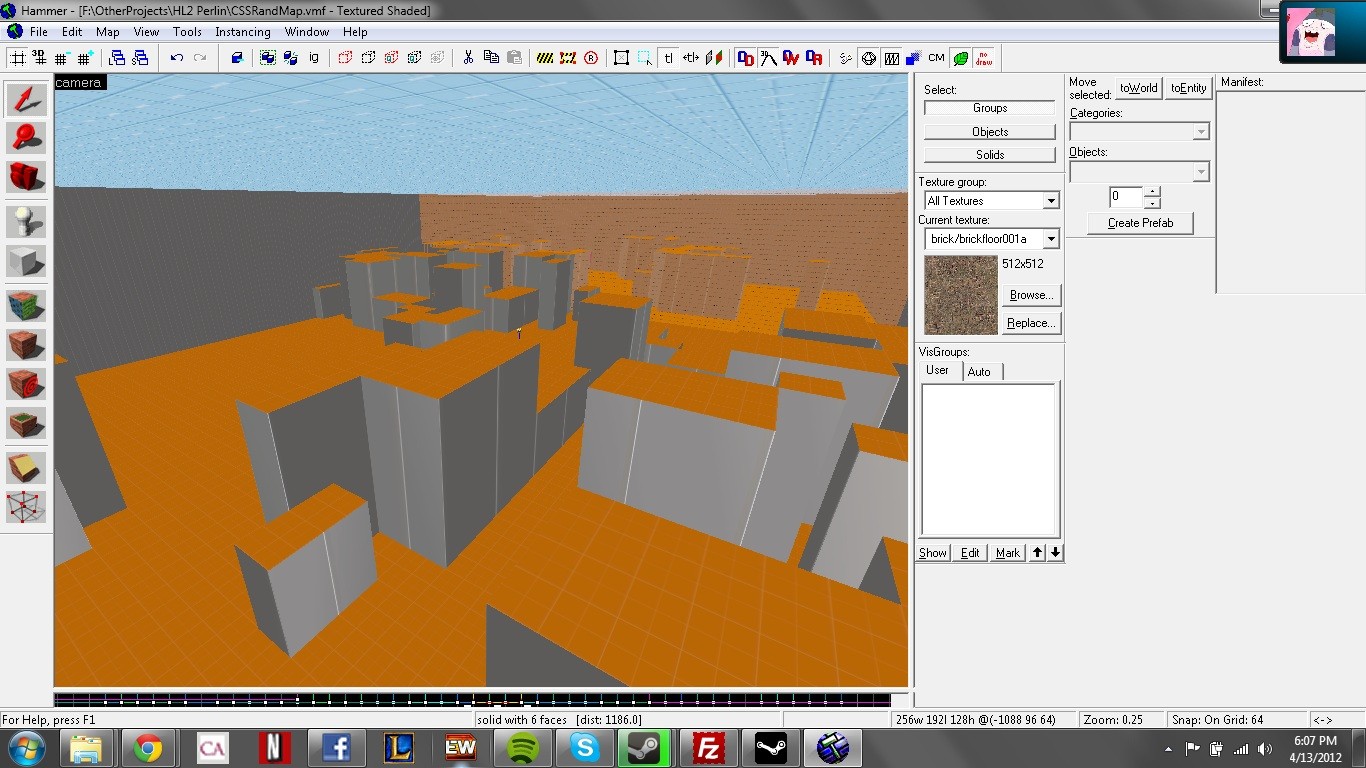Click the Larger Grid icon
Screen dimensions: 1366x768
pyautogui.click(x=85, y=57)
